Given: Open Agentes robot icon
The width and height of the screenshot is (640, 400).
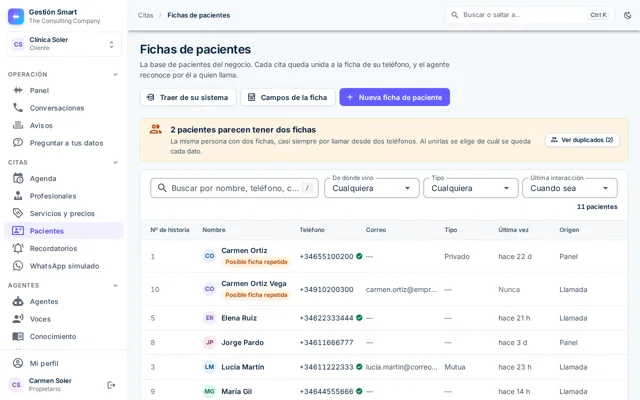Looking at the screenshot, I should 18,301.
